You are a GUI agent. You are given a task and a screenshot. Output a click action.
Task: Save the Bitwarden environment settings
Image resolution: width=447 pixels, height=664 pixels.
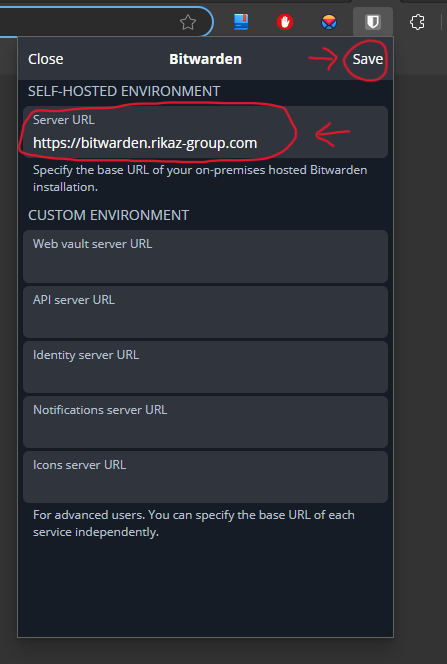coord(367,59)
